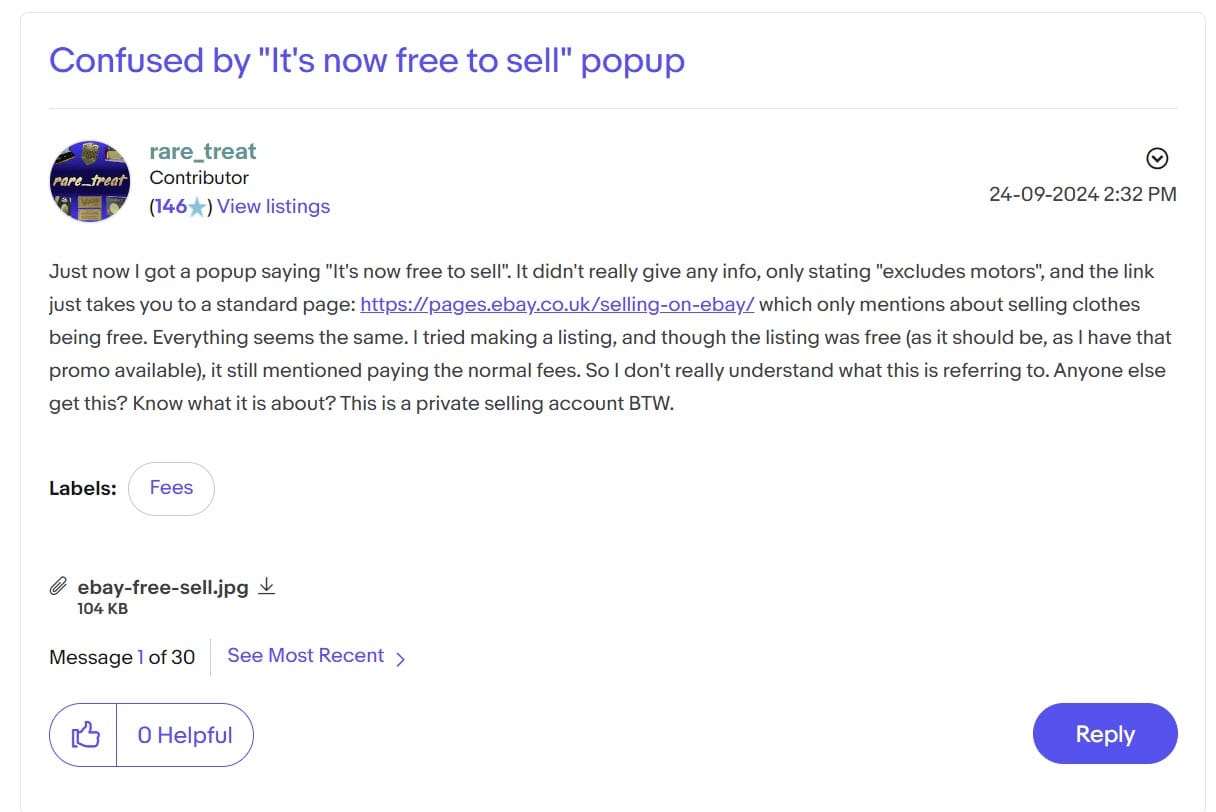Click message number 1 link
Screen dimensions: 1216x812
click(x=140, y=657)
